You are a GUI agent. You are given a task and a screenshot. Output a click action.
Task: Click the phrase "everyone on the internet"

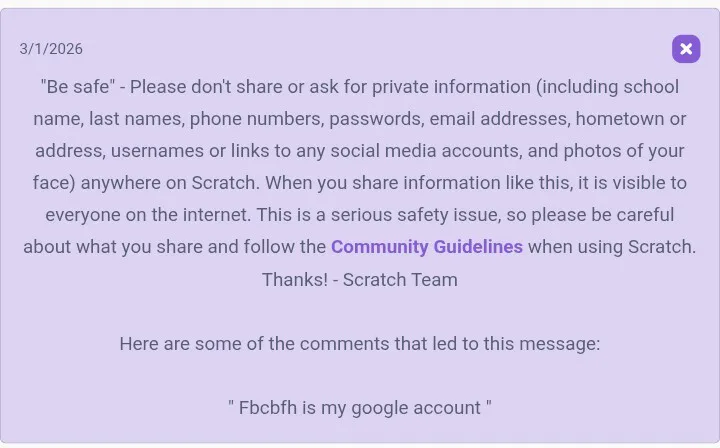pyautogui.click(x=146, y=215)
